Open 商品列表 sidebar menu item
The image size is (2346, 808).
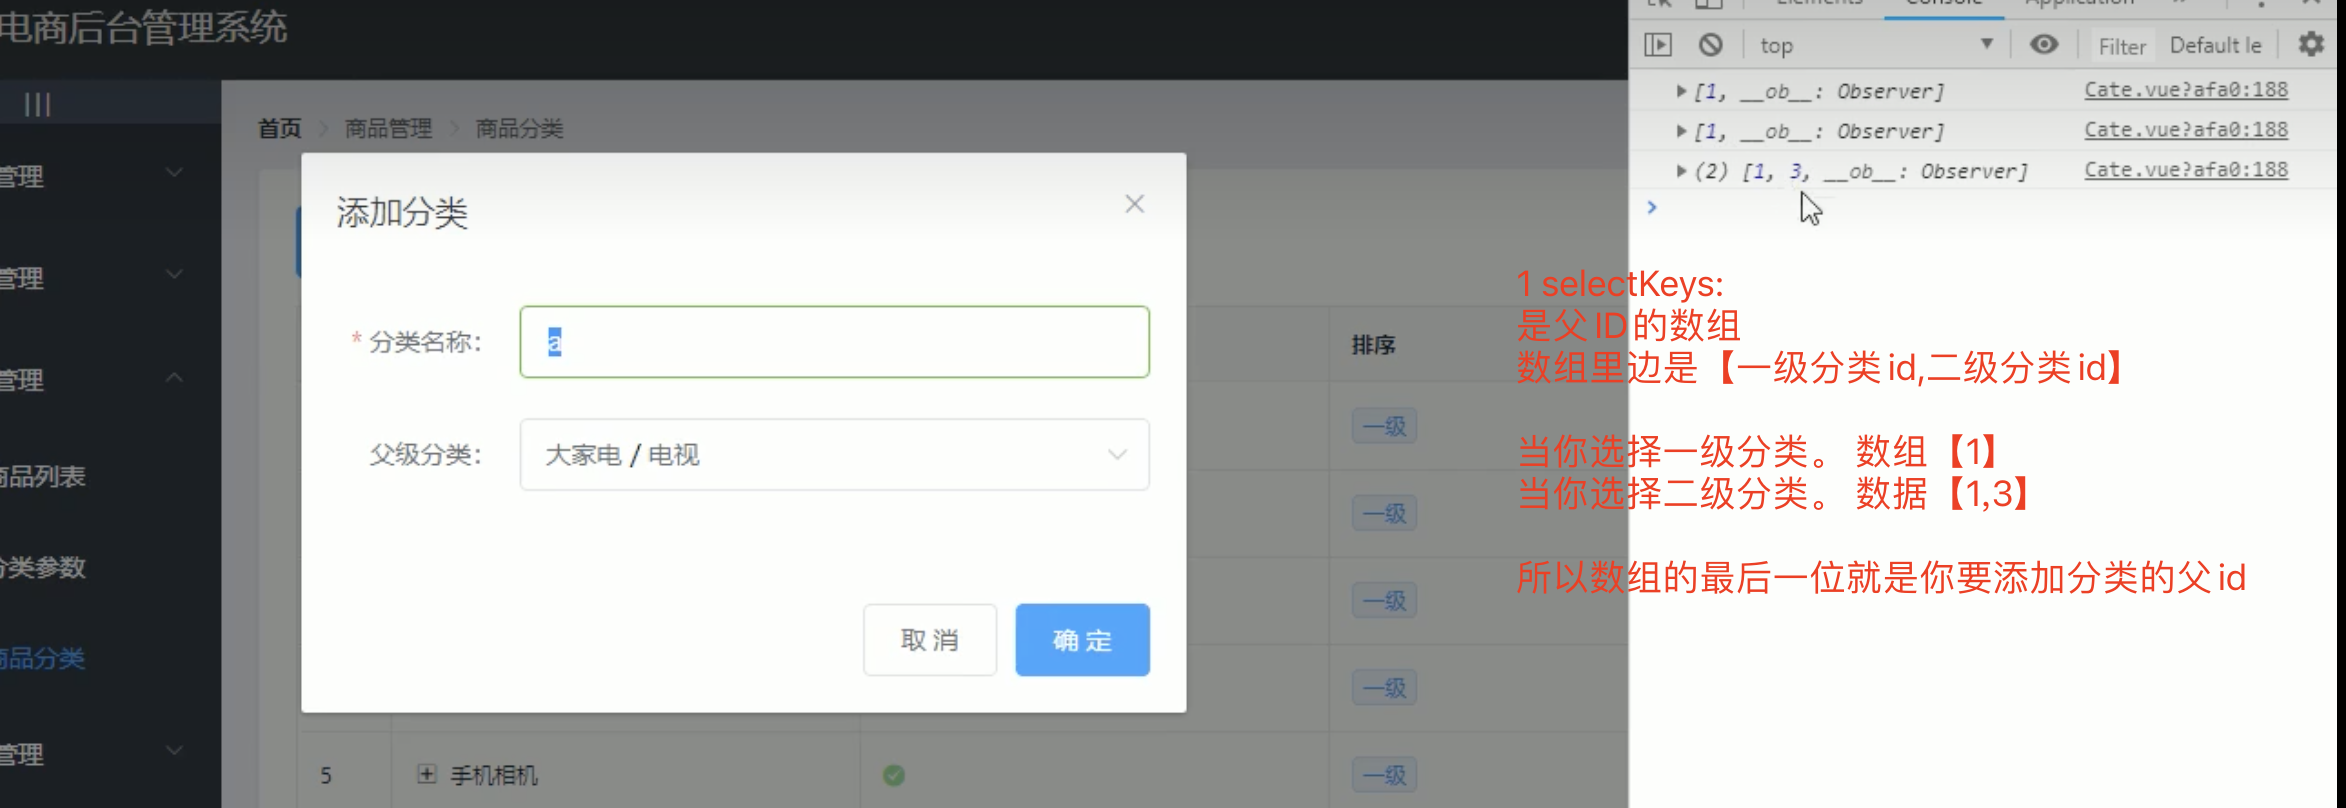point(42,476)
